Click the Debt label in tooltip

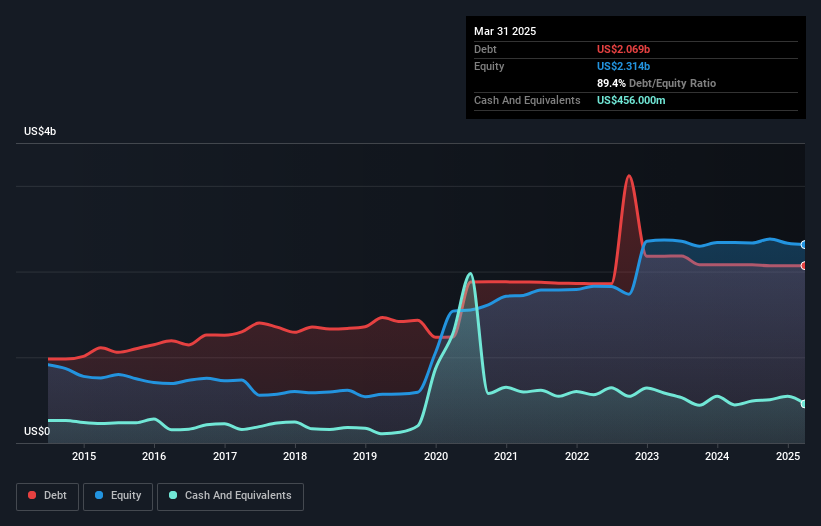coord(485,49)
